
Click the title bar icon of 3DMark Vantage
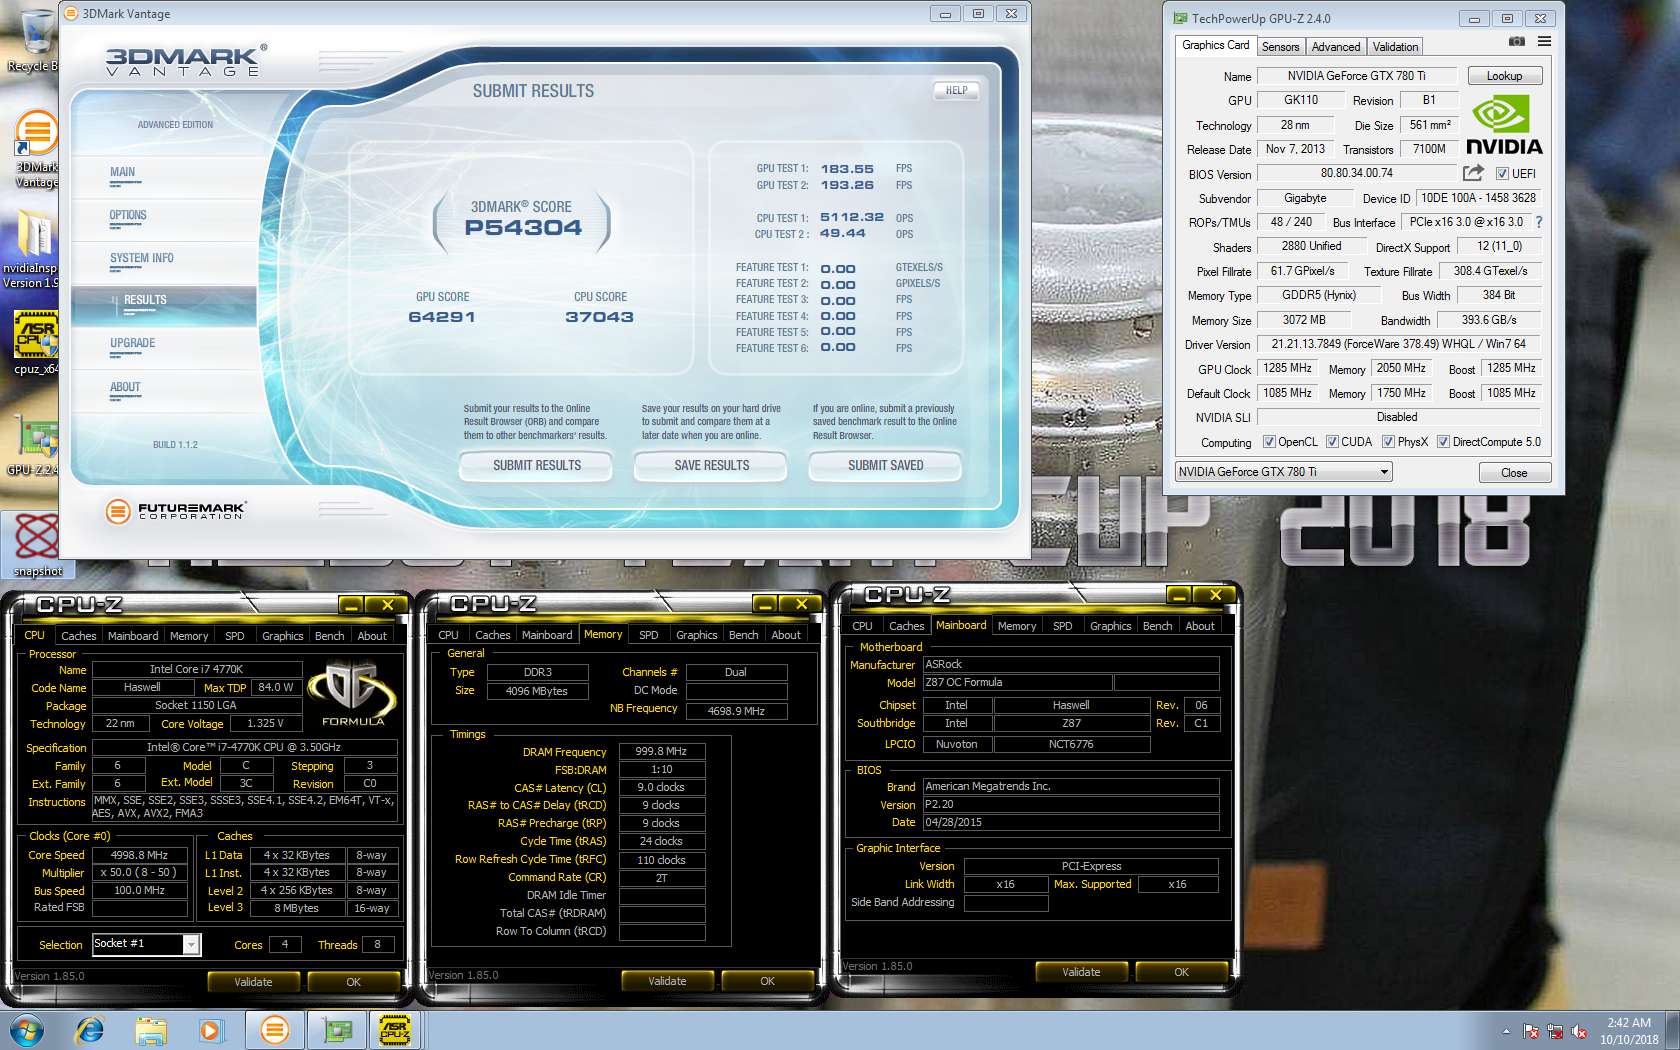(x=71, y=13)
